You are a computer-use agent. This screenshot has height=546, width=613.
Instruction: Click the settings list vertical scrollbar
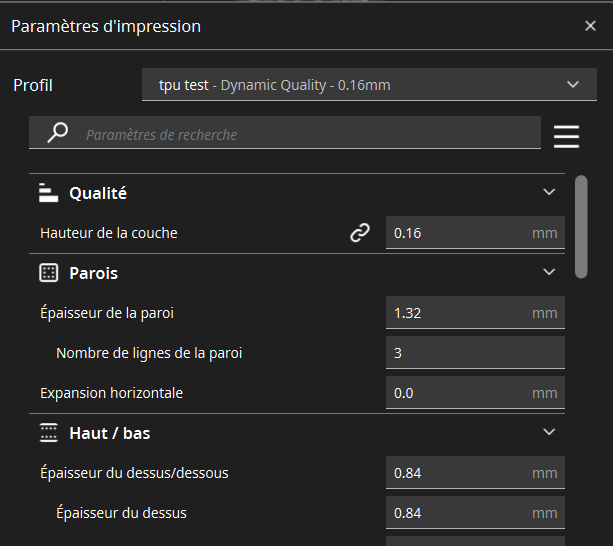point(581,226)
